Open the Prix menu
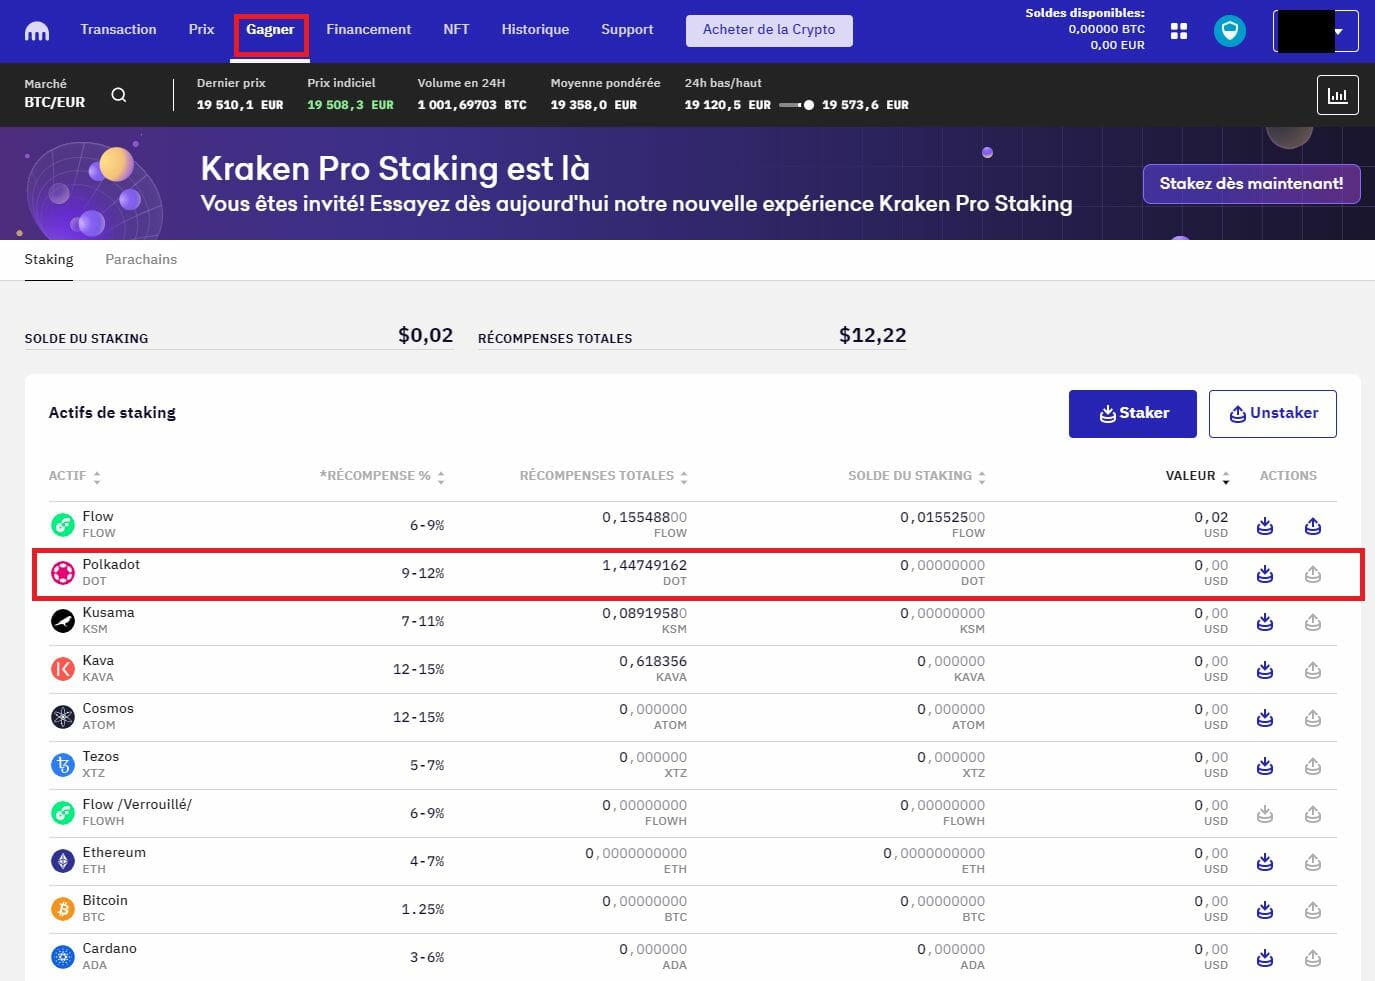Screen dimensions: 1375x981 201,30
